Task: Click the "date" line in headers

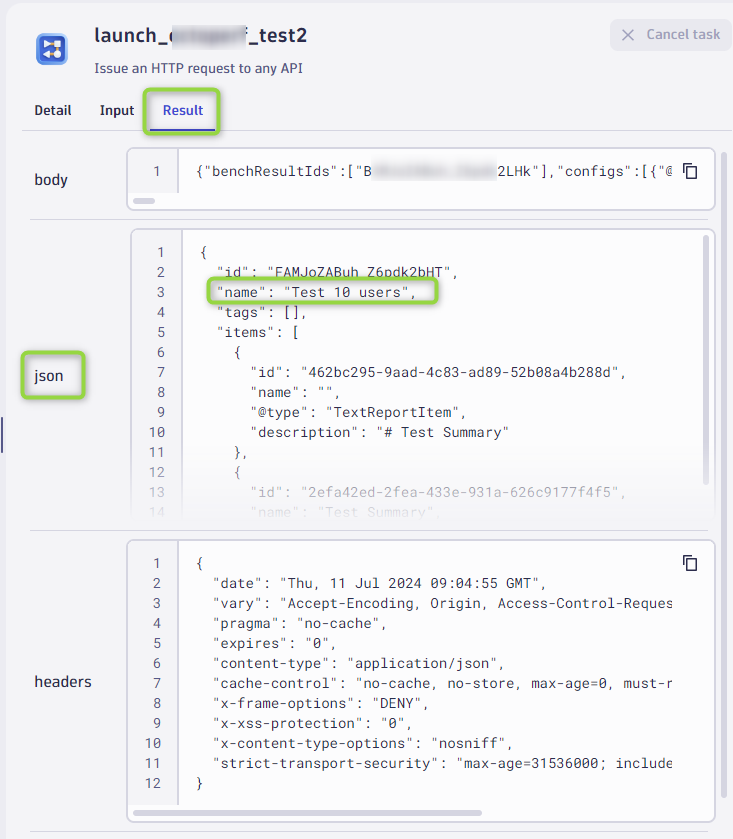Action: coord(380,583)
